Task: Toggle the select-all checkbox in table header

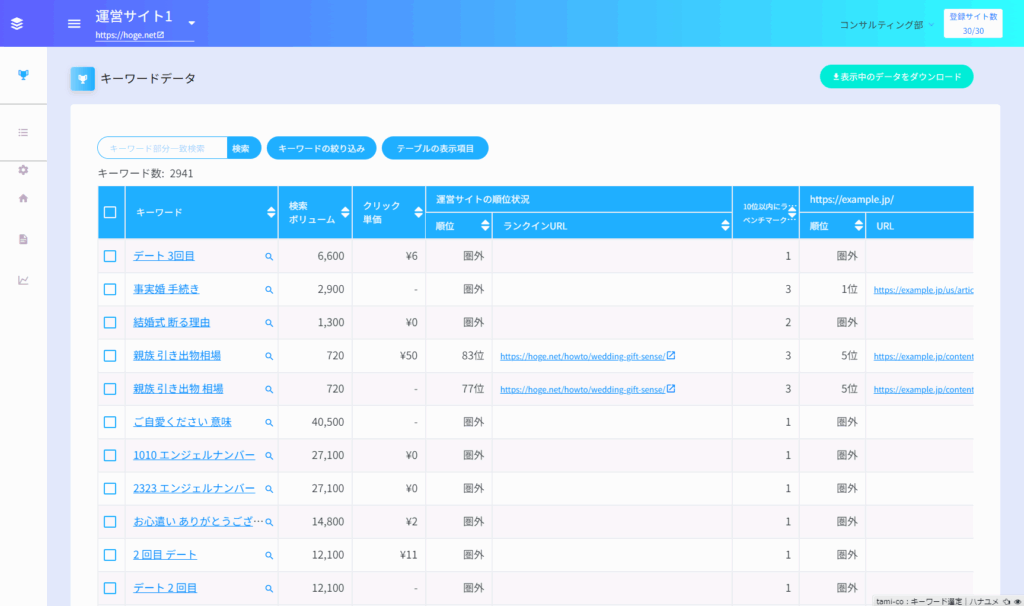Action: click(x=110, y=212)
